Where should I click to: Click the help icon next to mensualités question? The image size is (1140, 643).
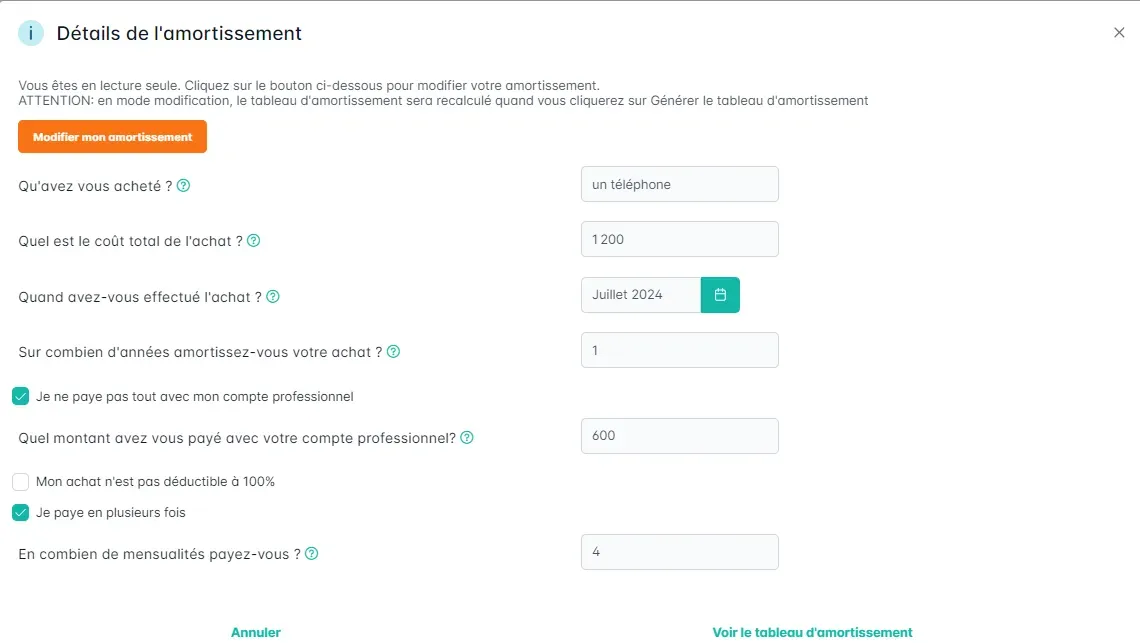(312, 554)
